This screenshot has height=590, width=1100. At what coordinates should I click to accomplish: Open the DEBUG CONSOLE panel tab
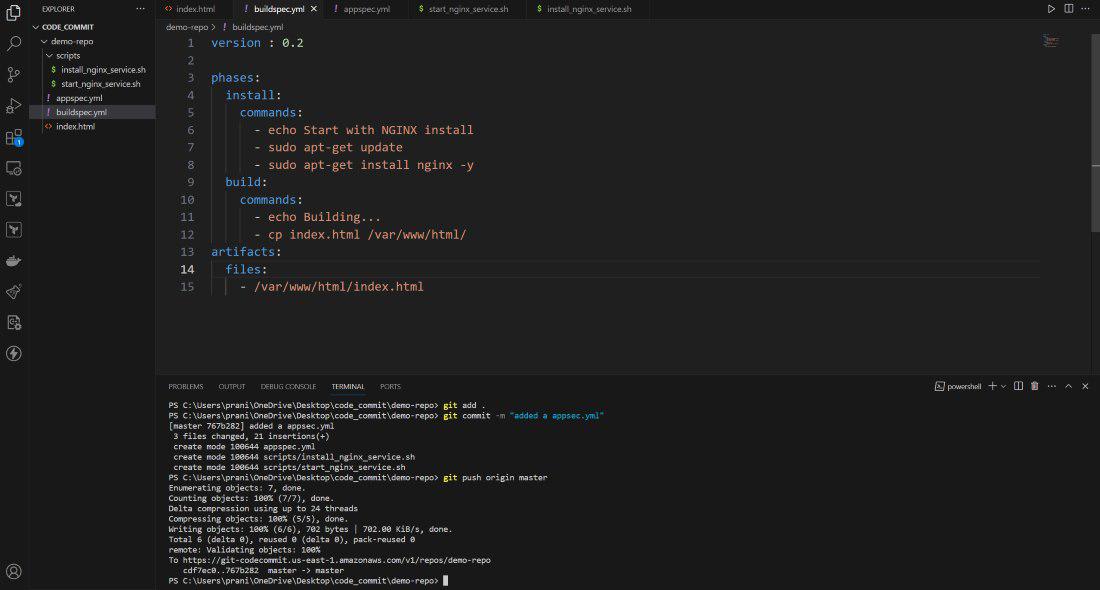pos(288,387)
